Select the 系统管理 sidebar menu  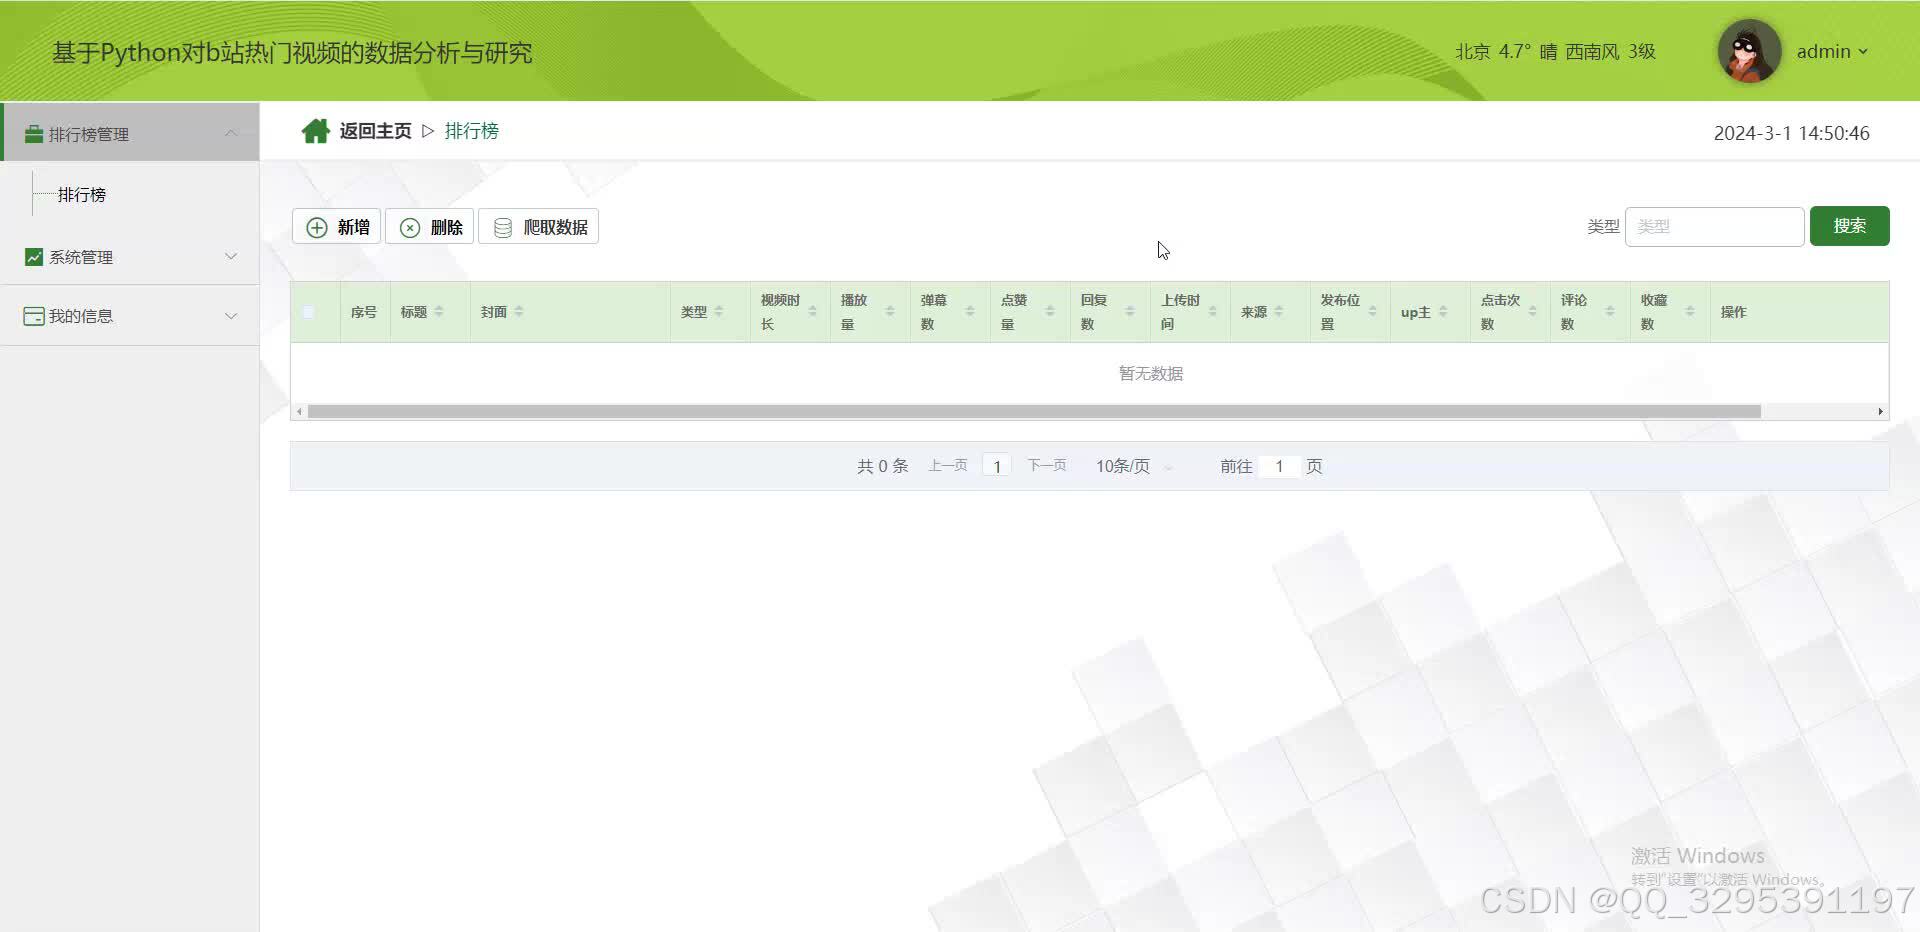click(x=130, y=256)
